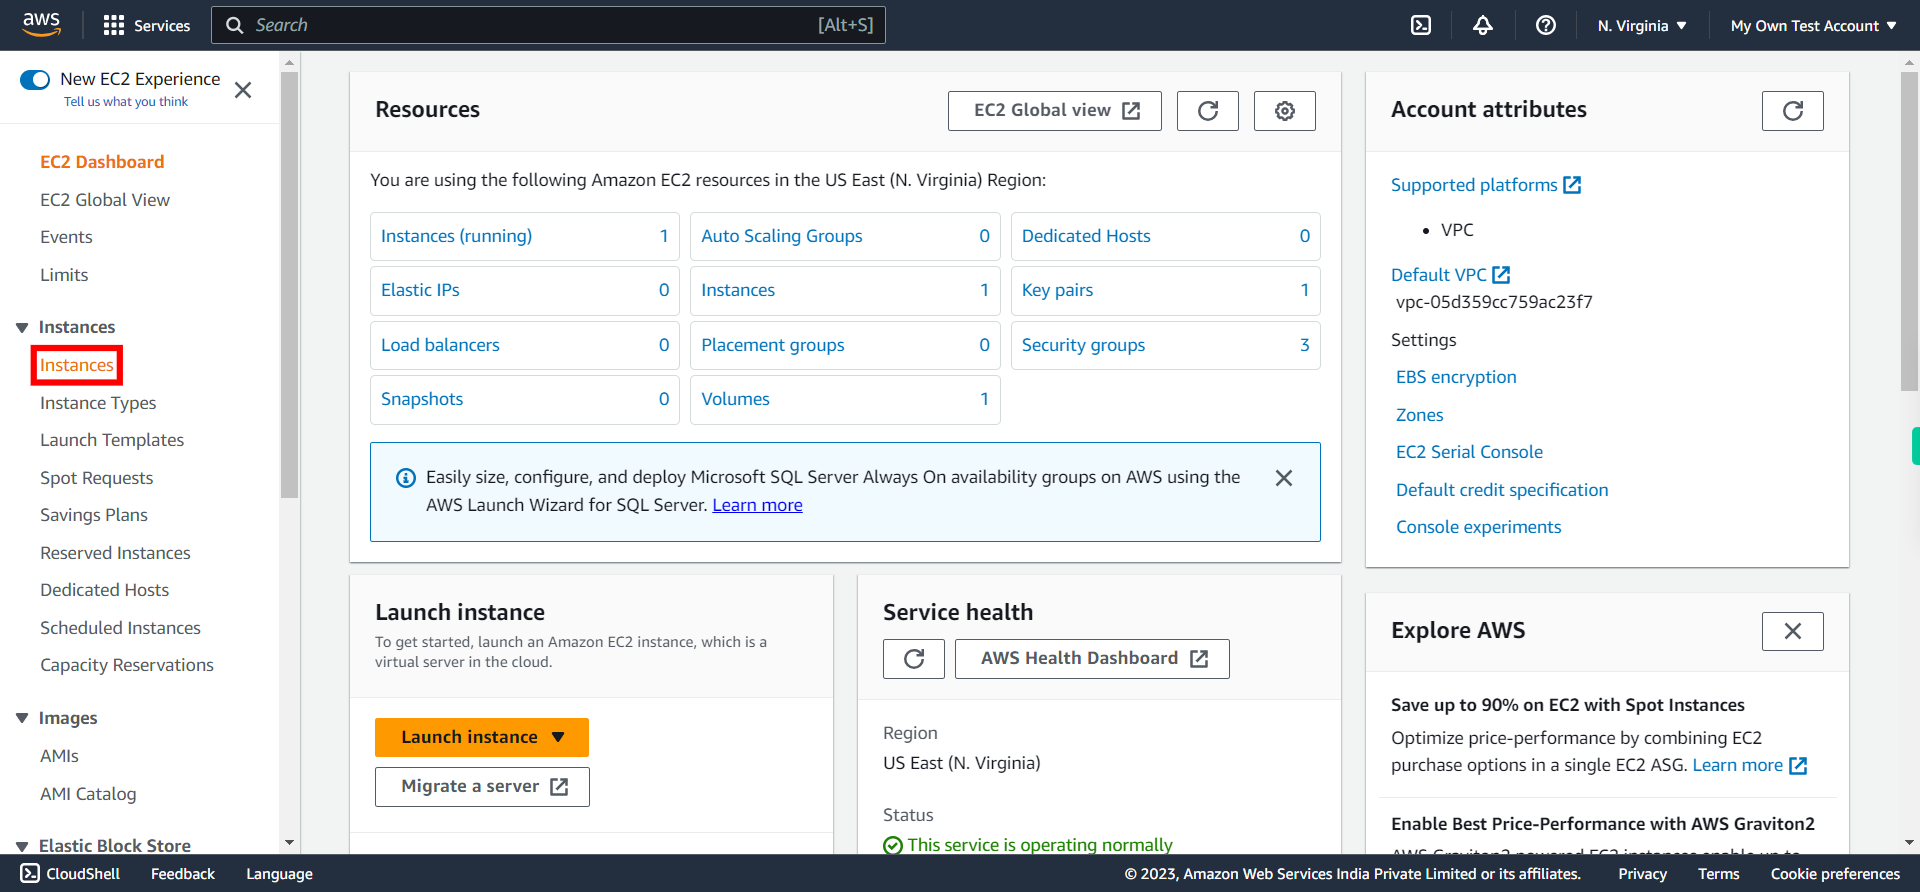Screen dimensions: 1920x892
Task: Close the Explore AWS panel
Action: click(1793, 631)
